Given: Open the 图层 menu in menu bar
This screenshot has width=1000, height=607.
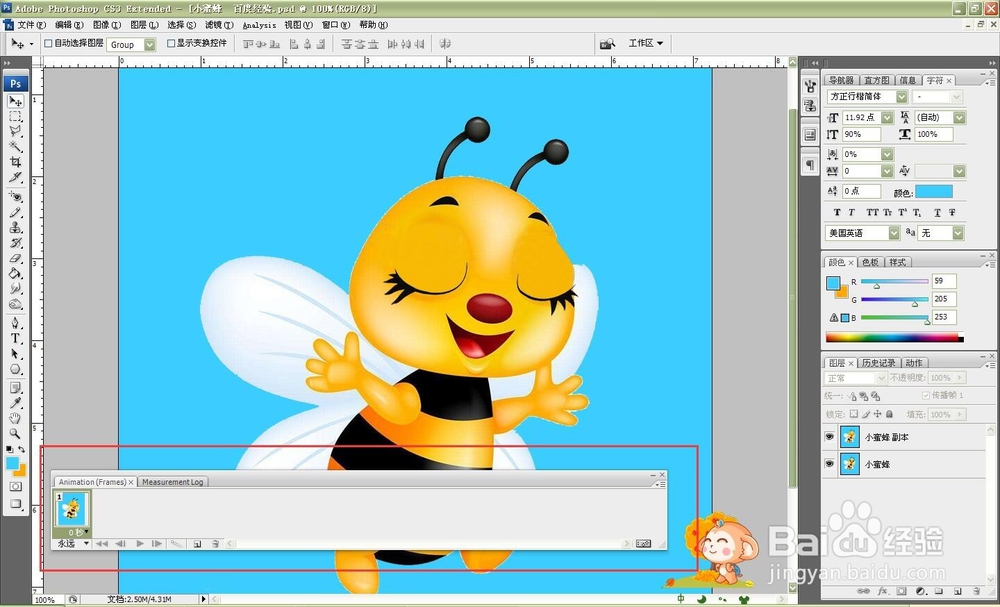Looking at the screenshot, I should pyautogui.click(x=144, y=25).
